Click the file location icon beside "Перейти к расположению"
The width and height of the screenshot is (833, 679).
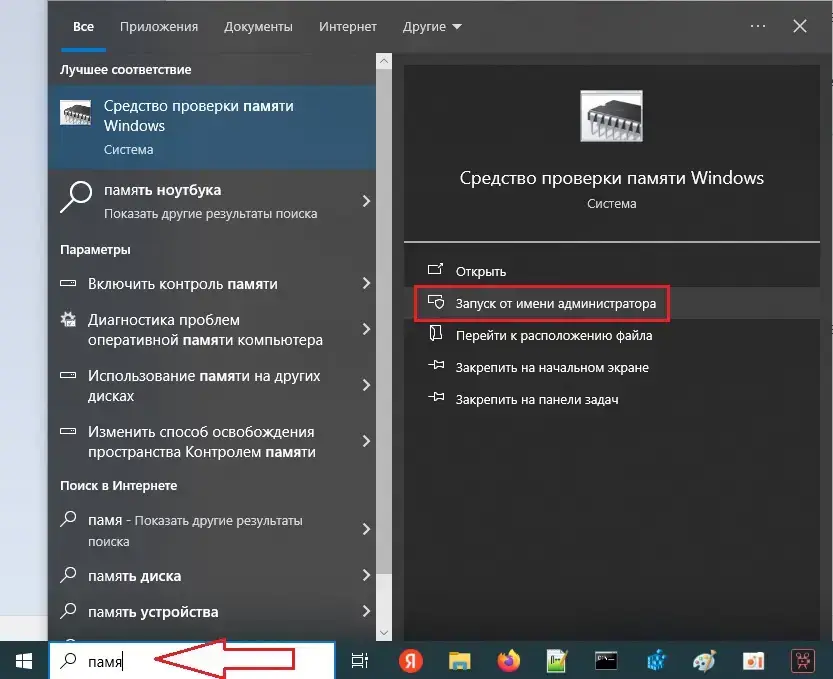(x=436, y=333)
